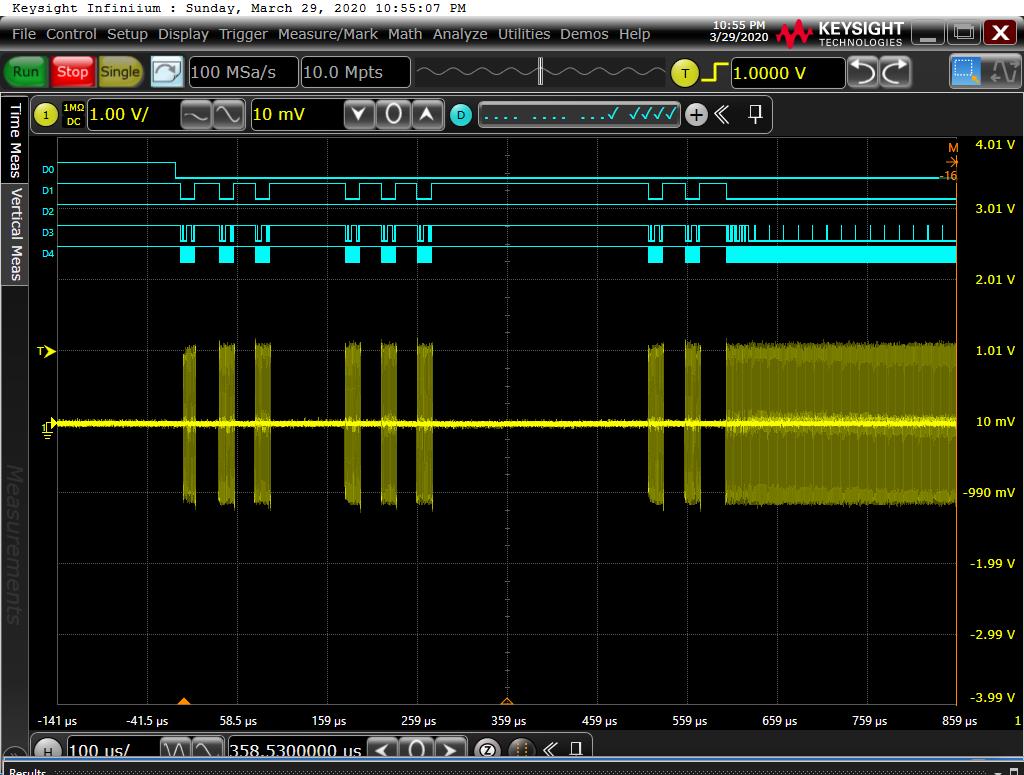The height and width of the screenshot is (775, 1024).
Task: Toggle 1MΩ DC input coupling
Action: (x=74, y=115)
